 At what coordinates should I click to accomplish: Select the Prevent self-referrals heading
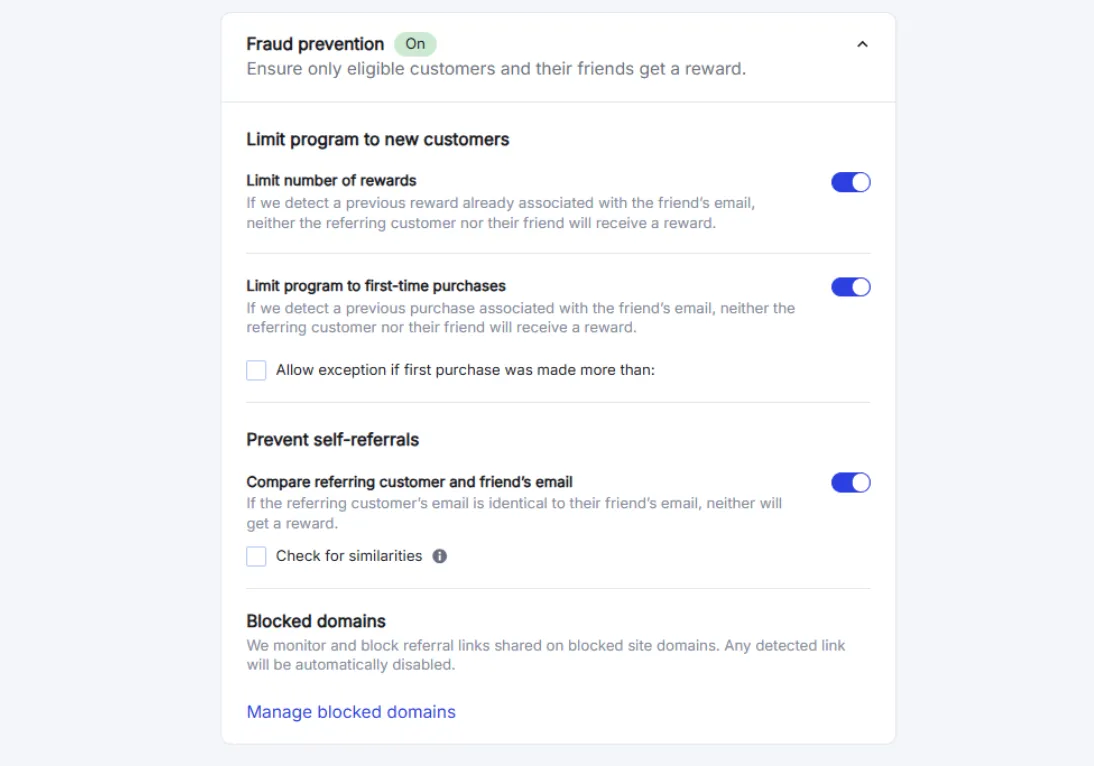(x=333, y=439)
